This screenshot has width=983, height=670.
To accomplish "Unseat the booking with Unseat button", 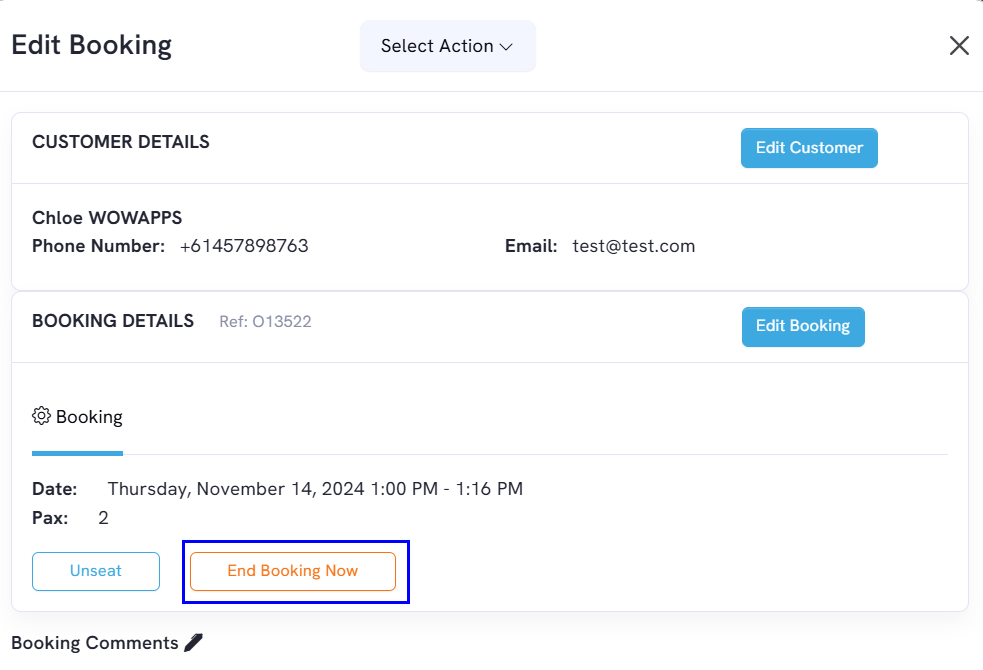I will (x=96, y=571).
